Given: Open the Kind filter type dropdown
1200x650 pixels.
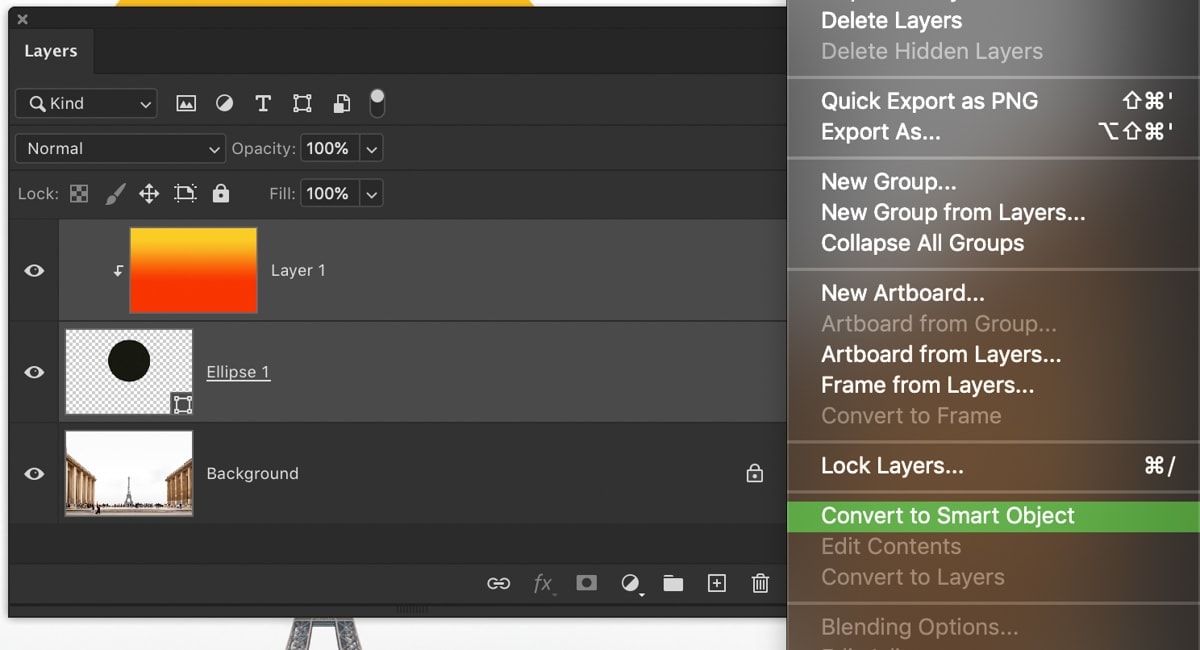Looking at the screenshot, I should click(x=86, y=103).
